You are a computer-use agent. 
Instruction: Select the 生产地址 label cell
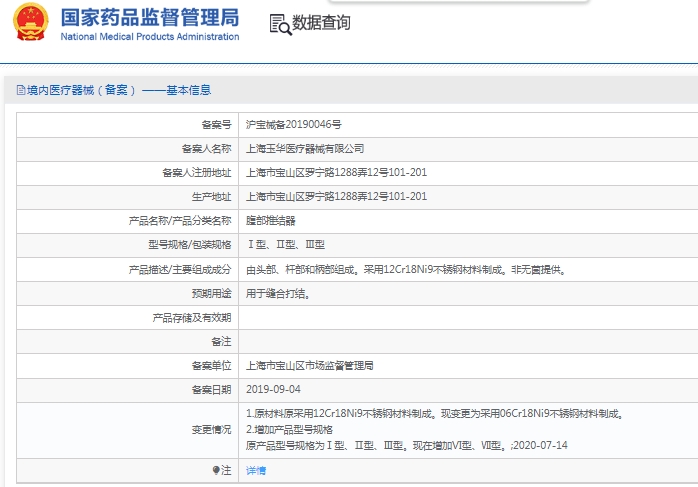pos(128,197)
